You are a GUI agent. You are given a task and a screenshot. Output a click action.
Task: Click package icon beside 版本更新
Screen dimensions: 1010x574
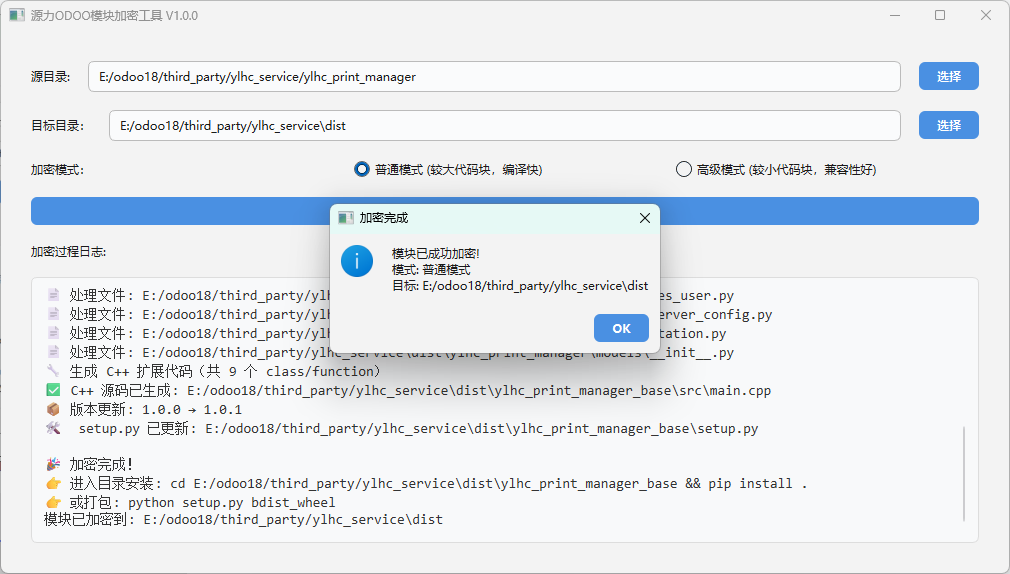pyautogui.click(x=53, y=409)
